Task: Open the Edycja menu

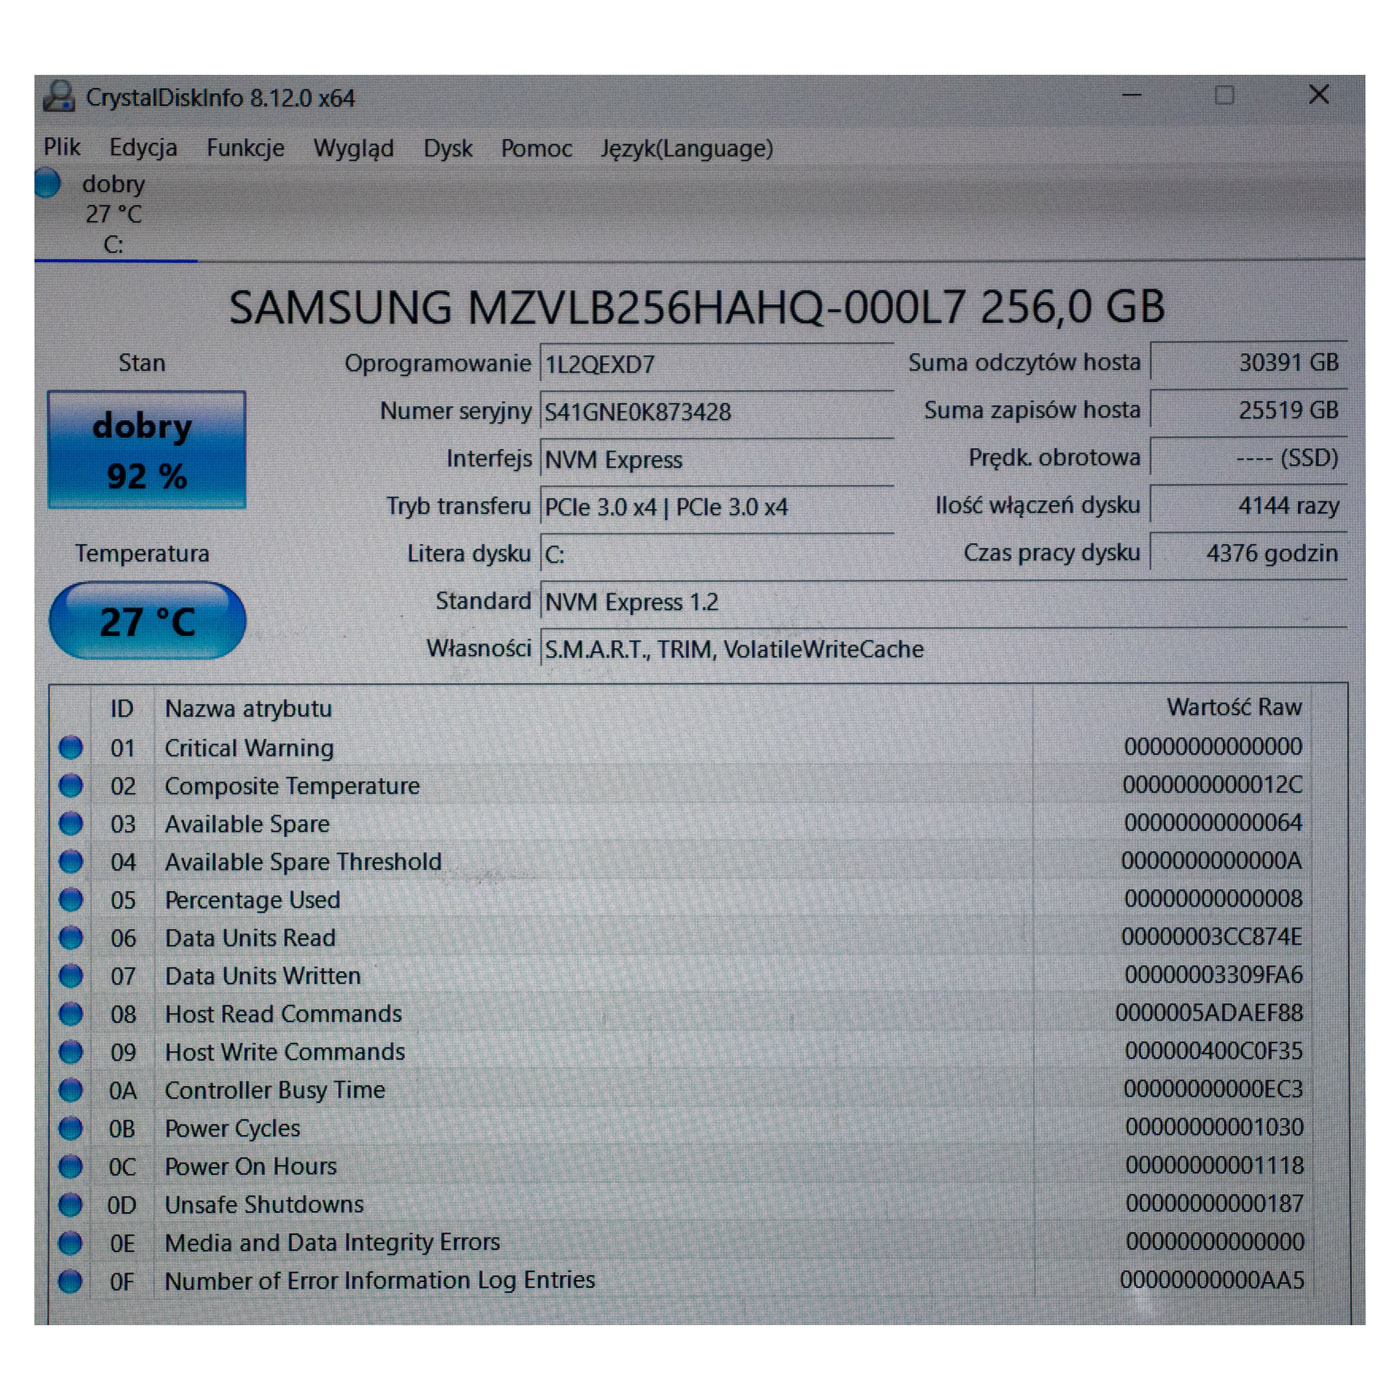Action: pyautogui.click(x=143, y=148)
